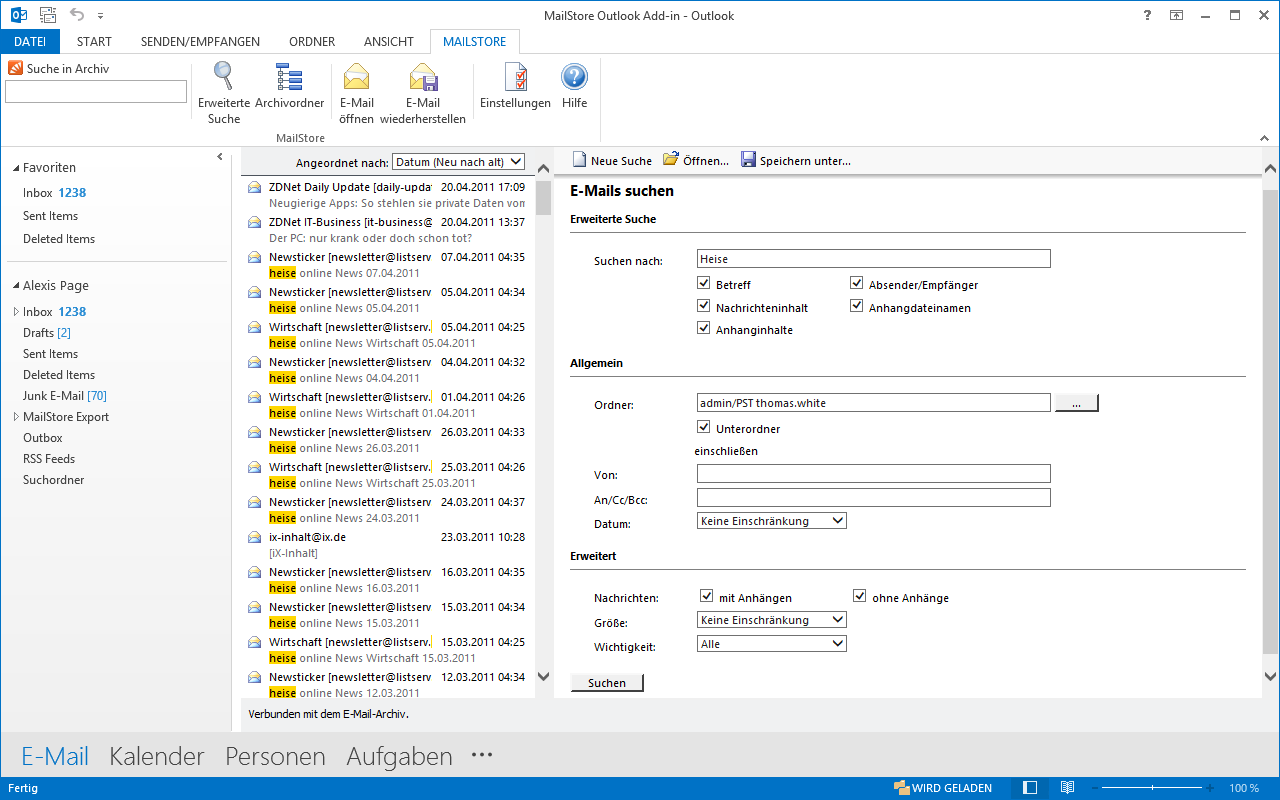The image size is (1280, 800).
Task: Expand the Inbox folder under Alexis Page
Action: 16,312
